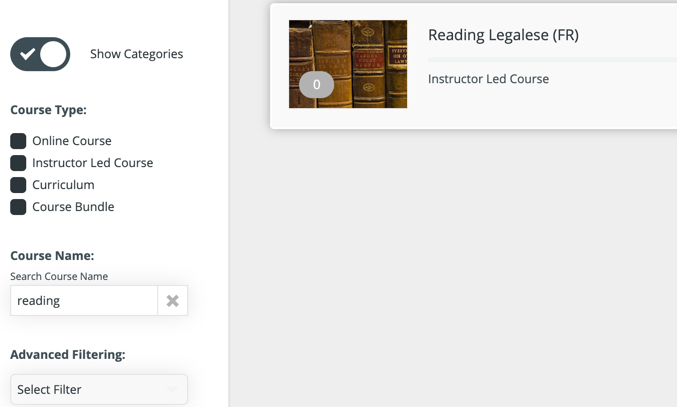Image resolution: width=677 pixels, height=407 pixels.
Task: Clear the course name search with X
Action: (x=172, y=300)
